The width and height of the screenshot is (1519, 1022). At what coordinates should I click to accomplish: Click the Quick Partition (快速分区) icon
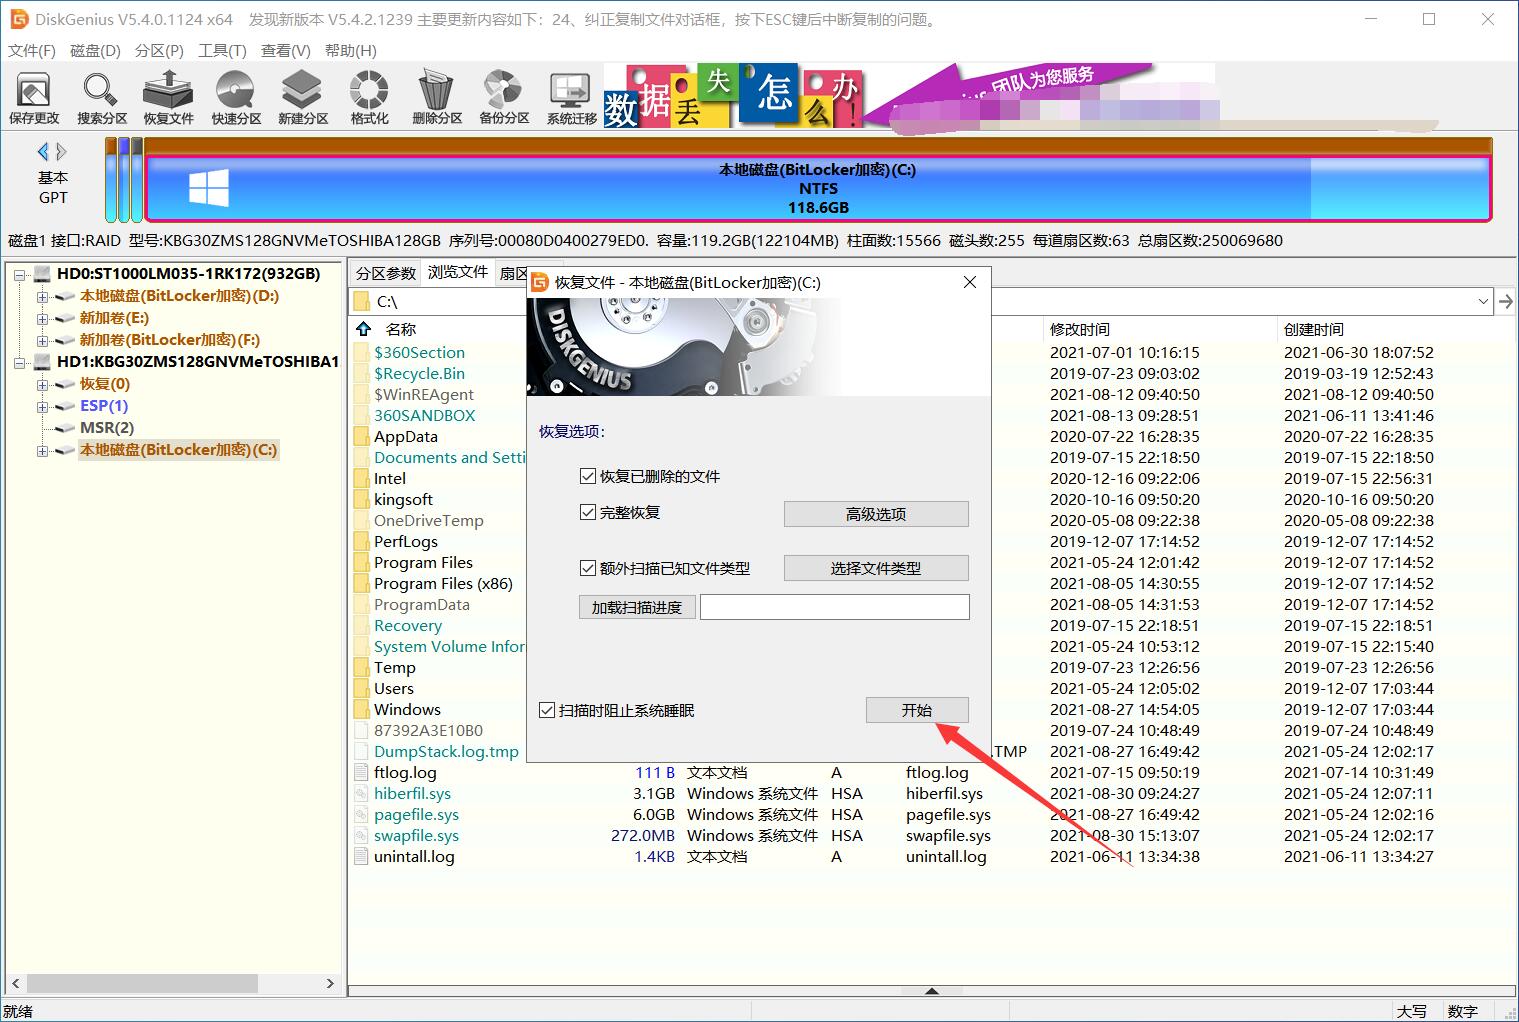pos(236,98)
